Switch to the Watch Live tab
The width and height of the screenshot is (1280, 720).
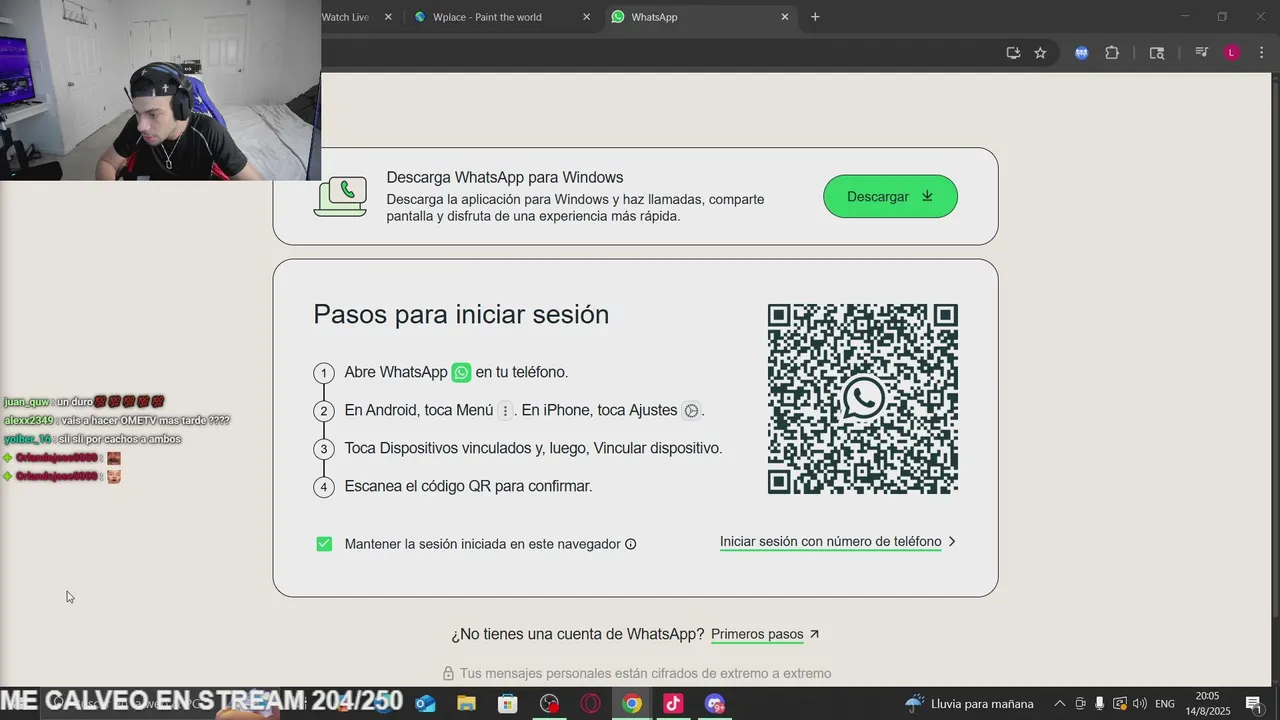click(x=345, y=17)
